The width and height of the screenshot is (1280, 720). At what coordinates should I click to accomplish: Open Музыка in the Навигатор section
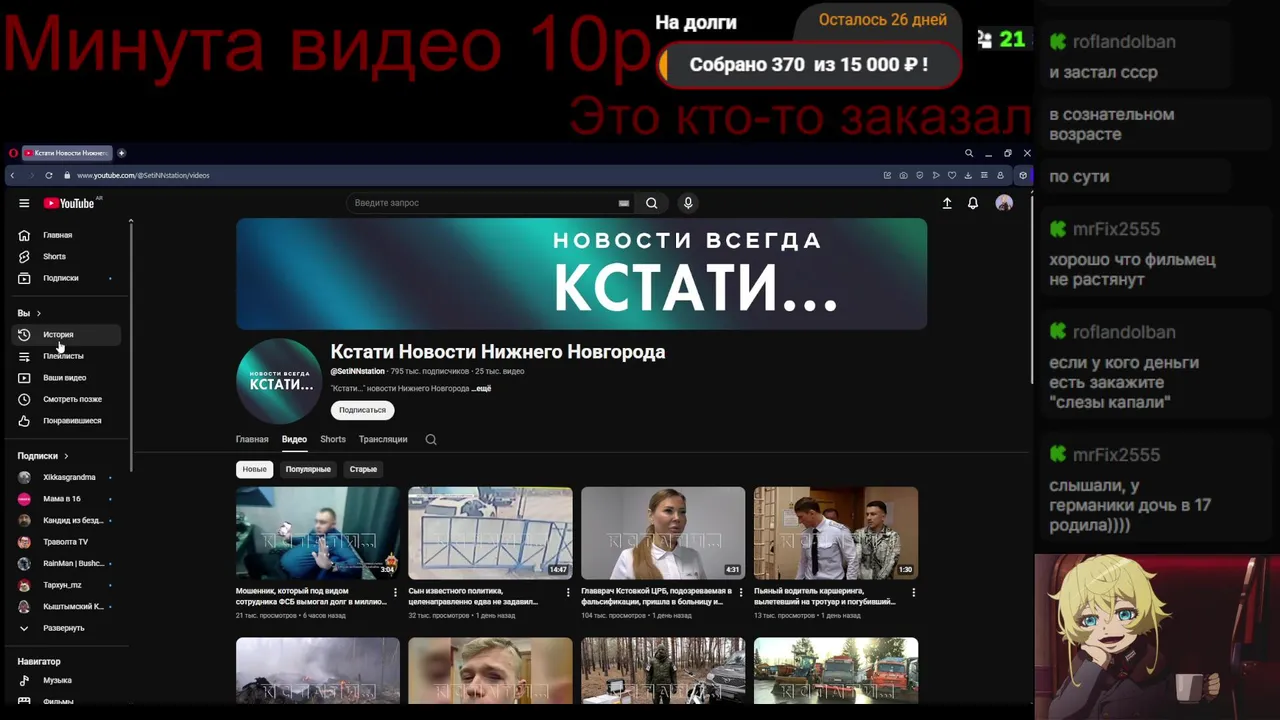68,680
